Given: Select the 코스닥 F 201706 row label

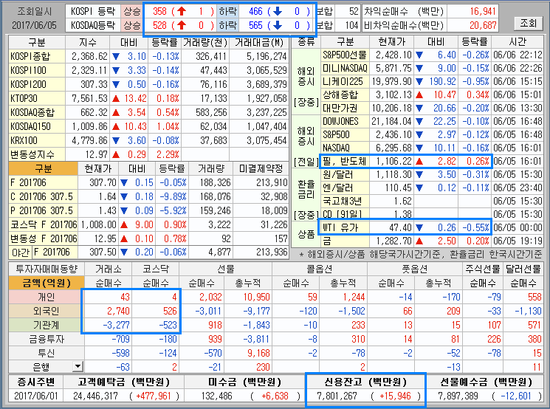Looking at the screenshot, I should [x=43, y=224].
